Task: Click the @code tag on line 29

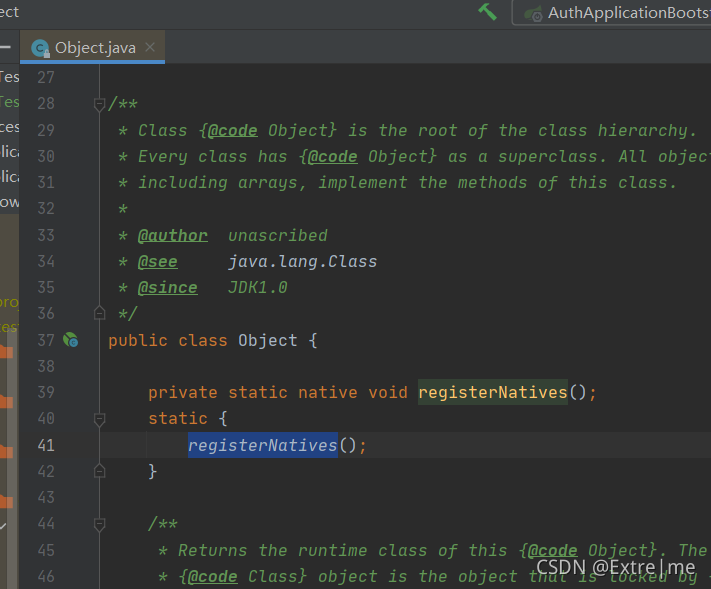Action: coord(233,131)
